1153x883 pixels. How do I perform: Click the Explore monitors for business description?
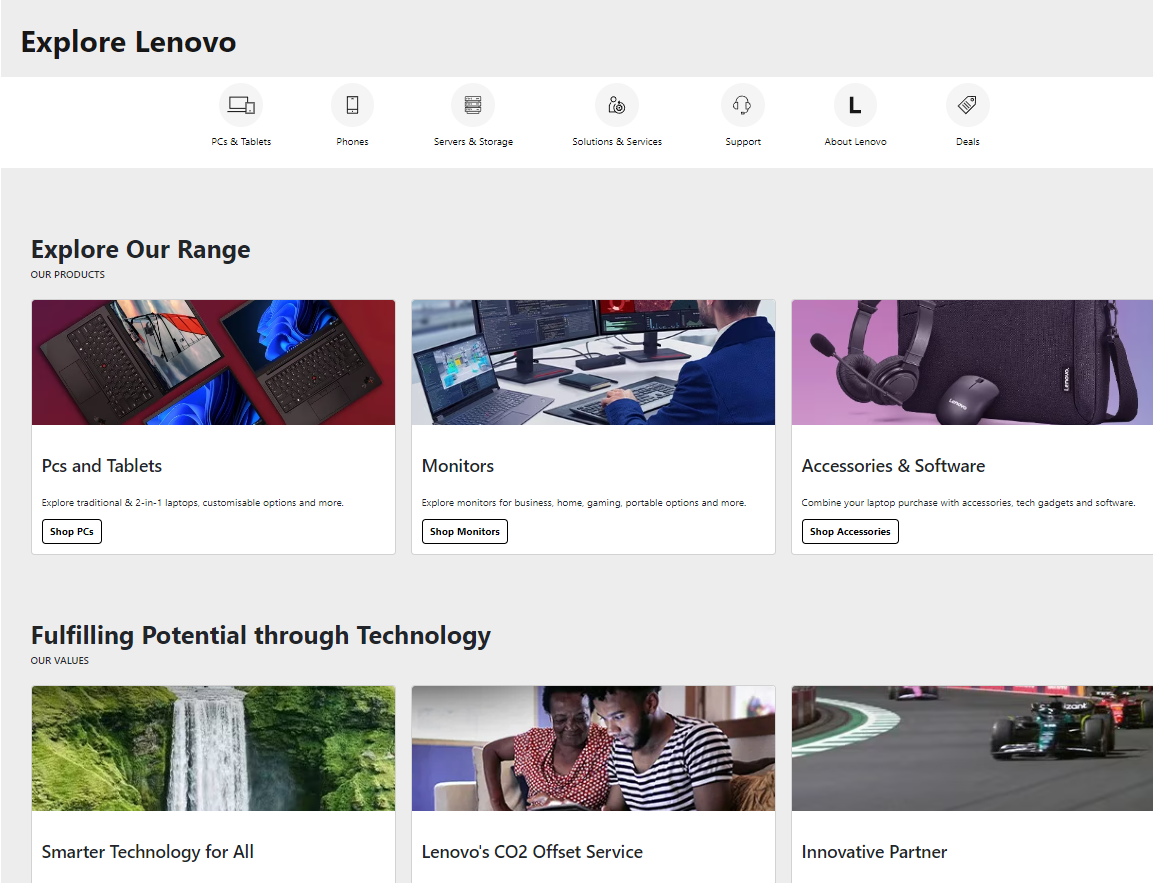pos(584,503)
